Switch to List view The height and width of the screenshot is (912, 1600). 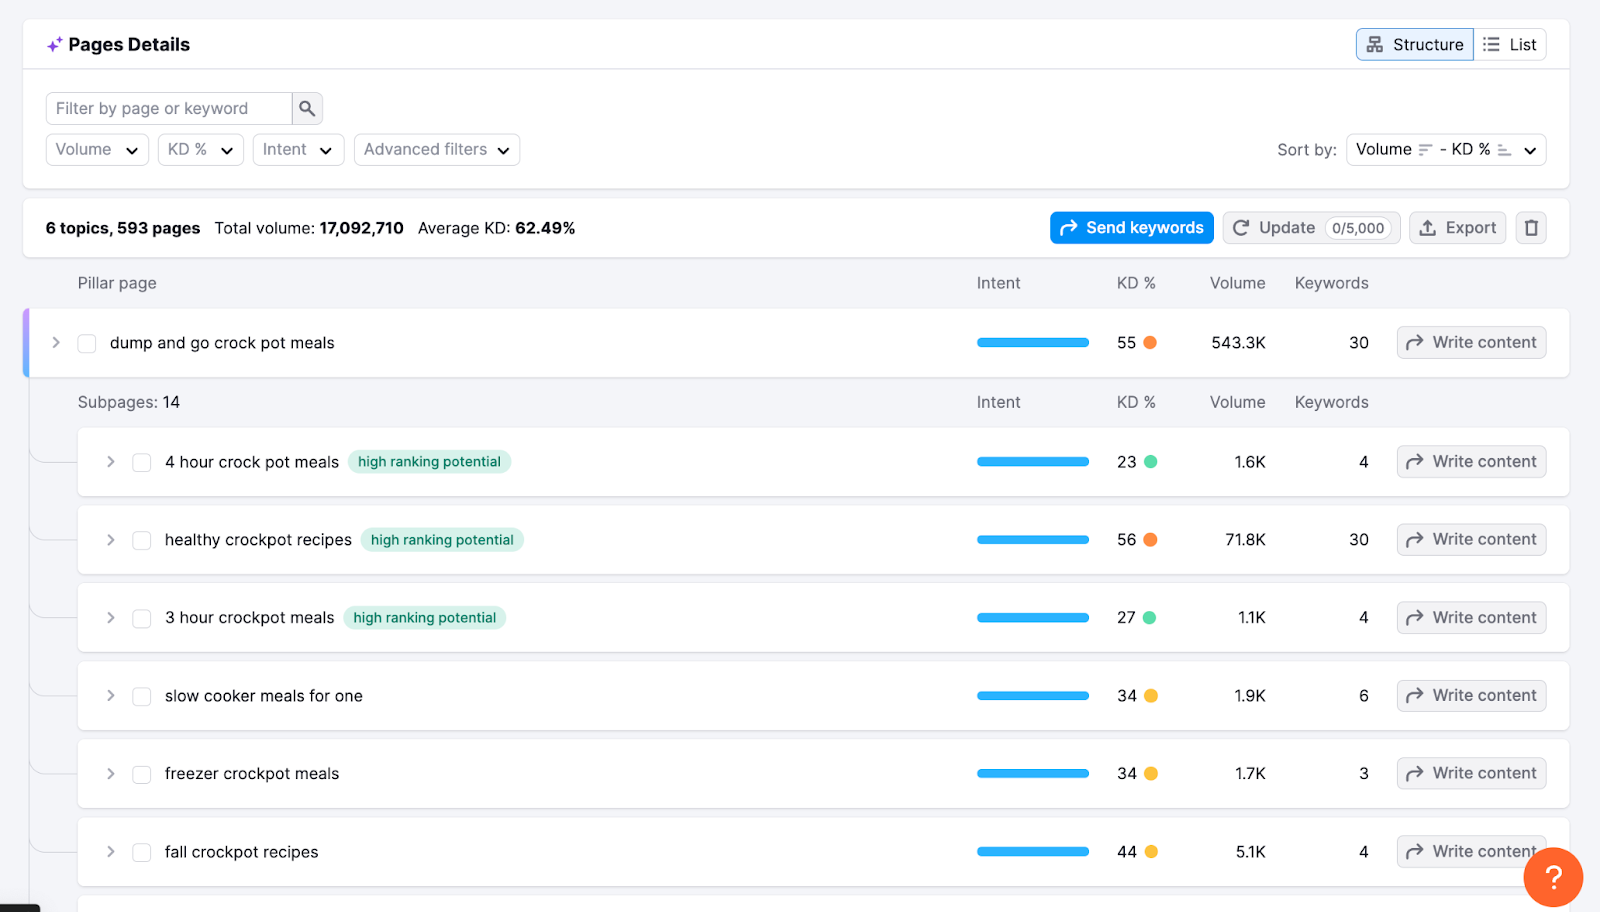(x=1510, y=45)
